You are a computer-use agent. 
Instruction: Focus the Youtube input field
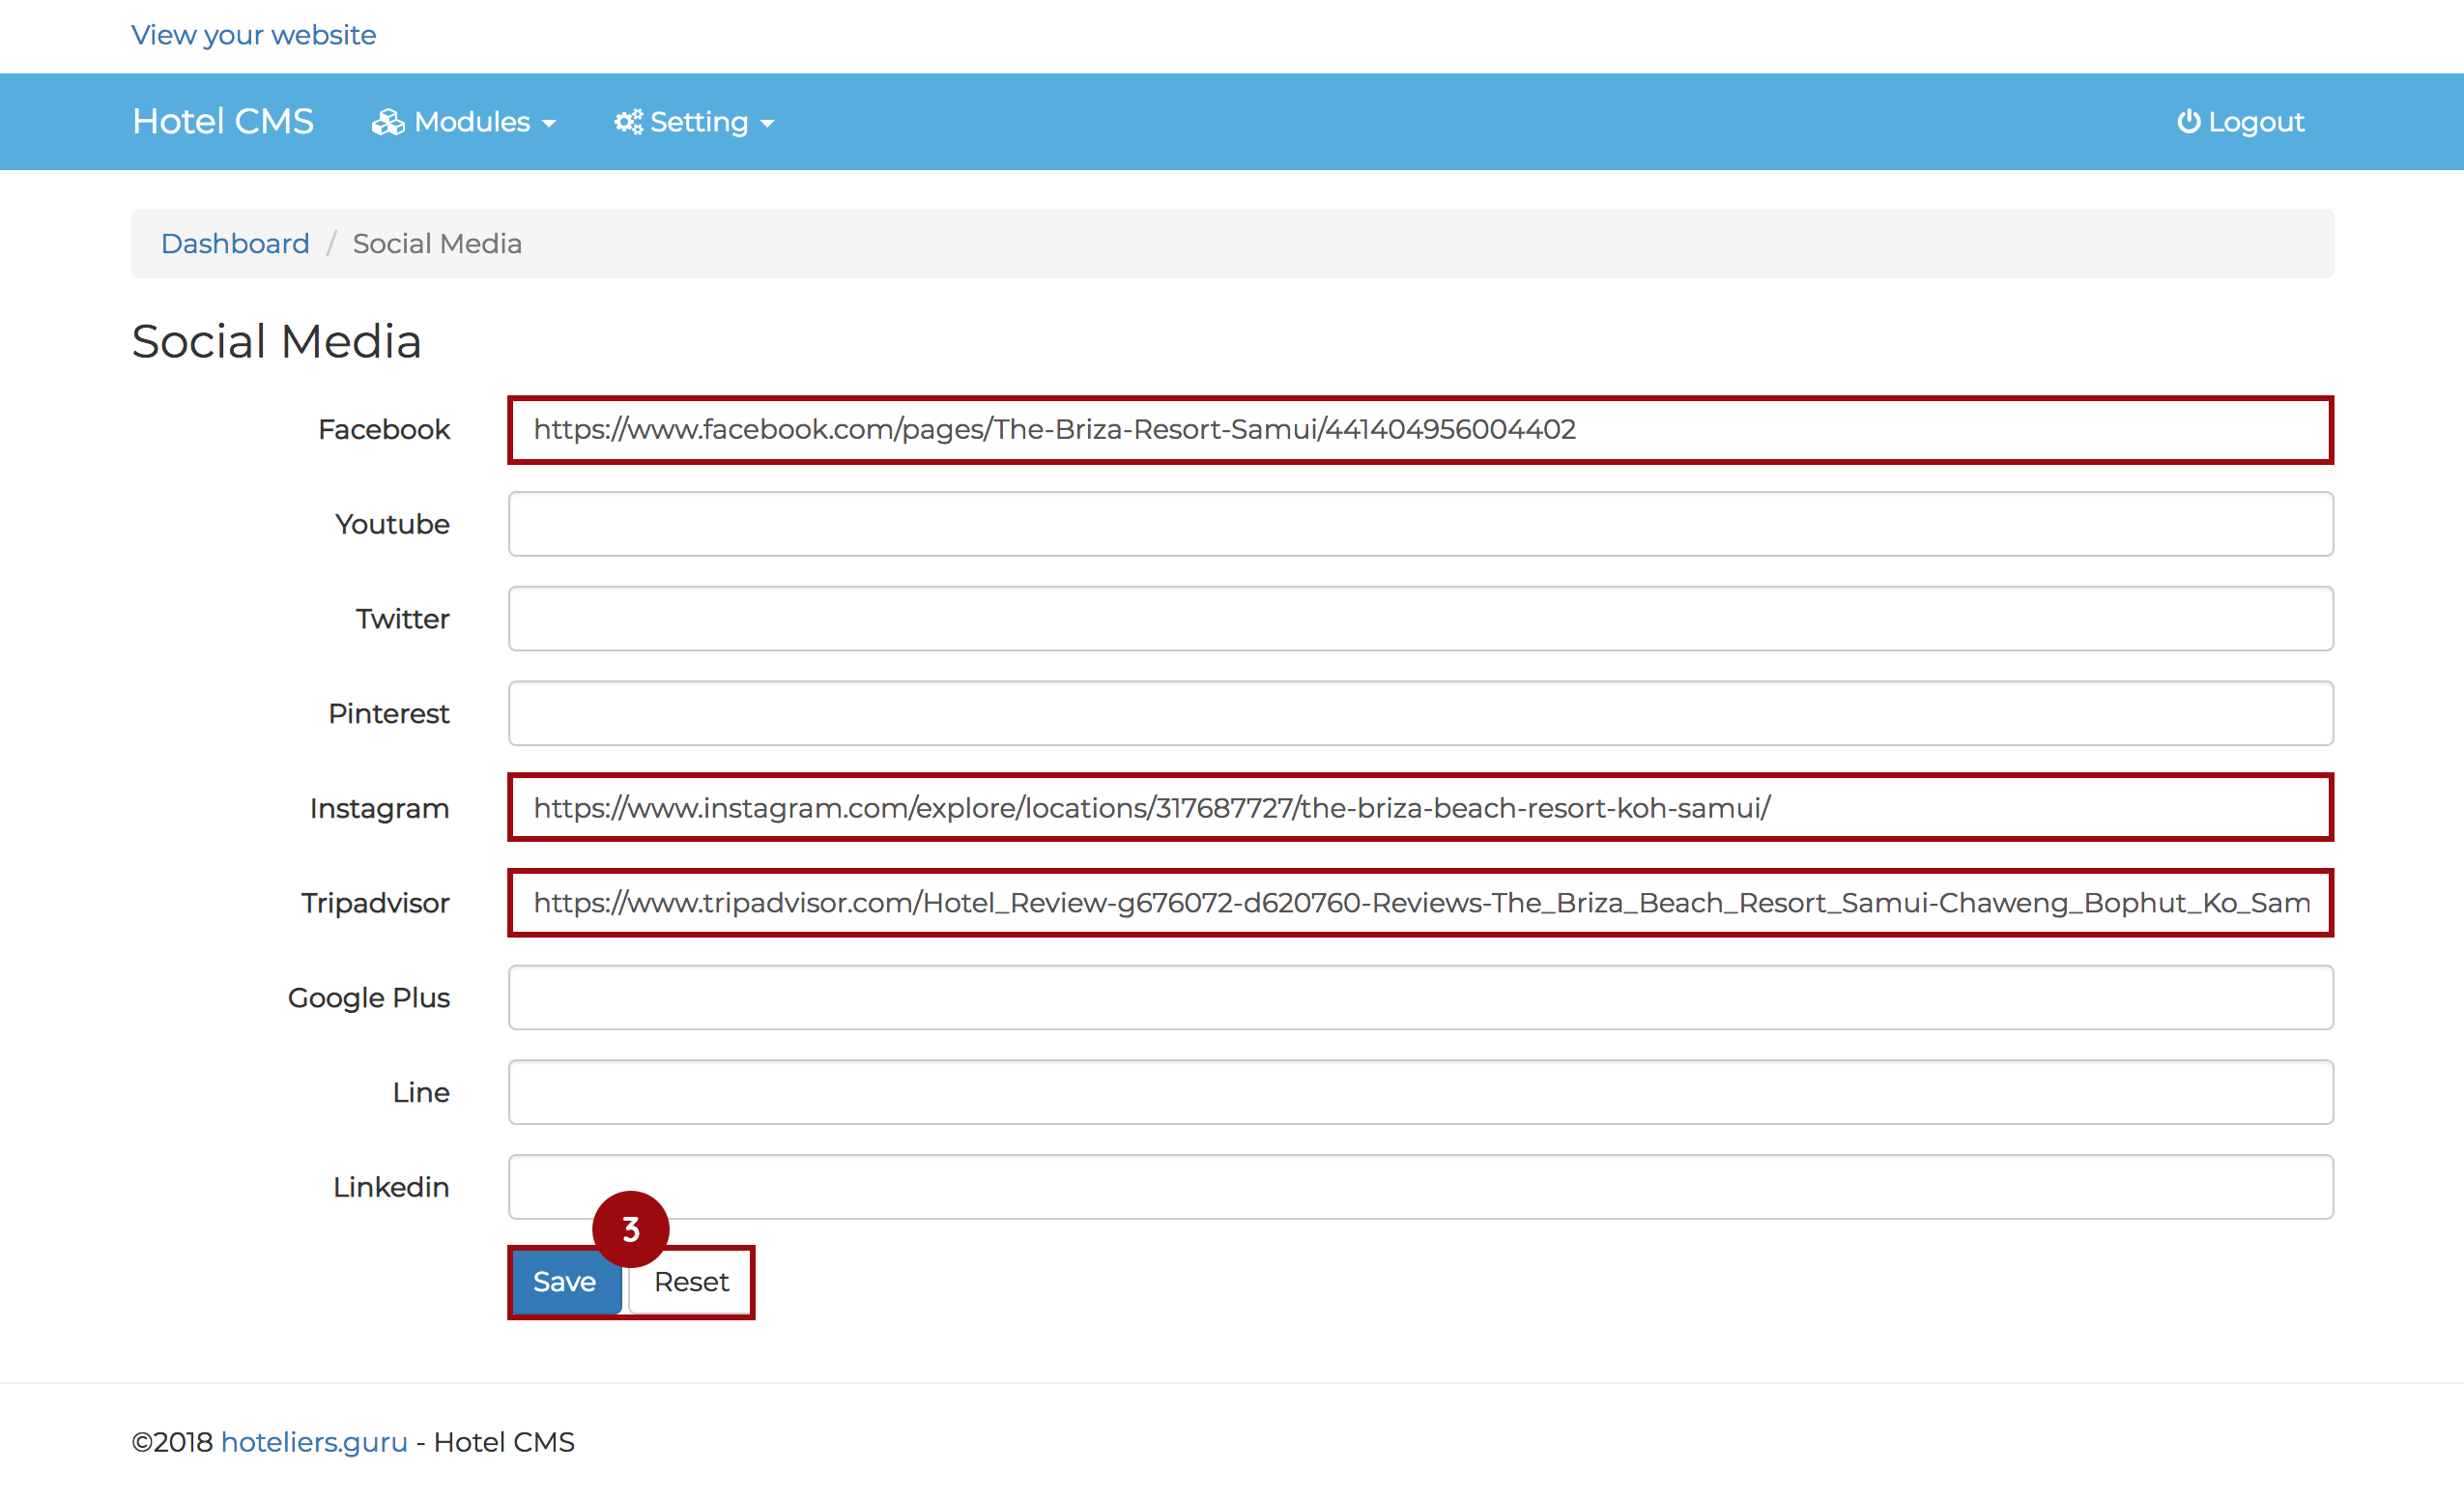click(x=1420, y=523)
